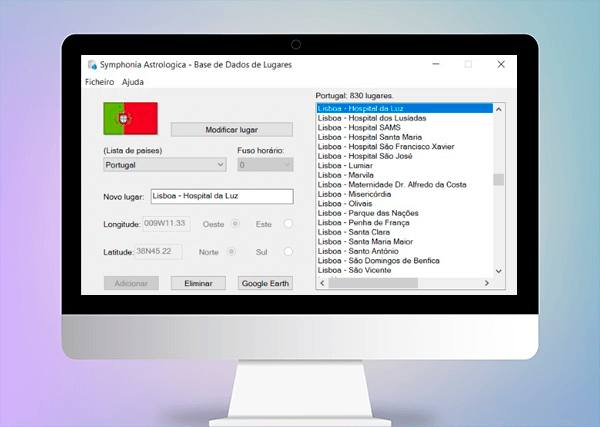
Task: Open the Ficheiro menu
Action: pos(99,82)
